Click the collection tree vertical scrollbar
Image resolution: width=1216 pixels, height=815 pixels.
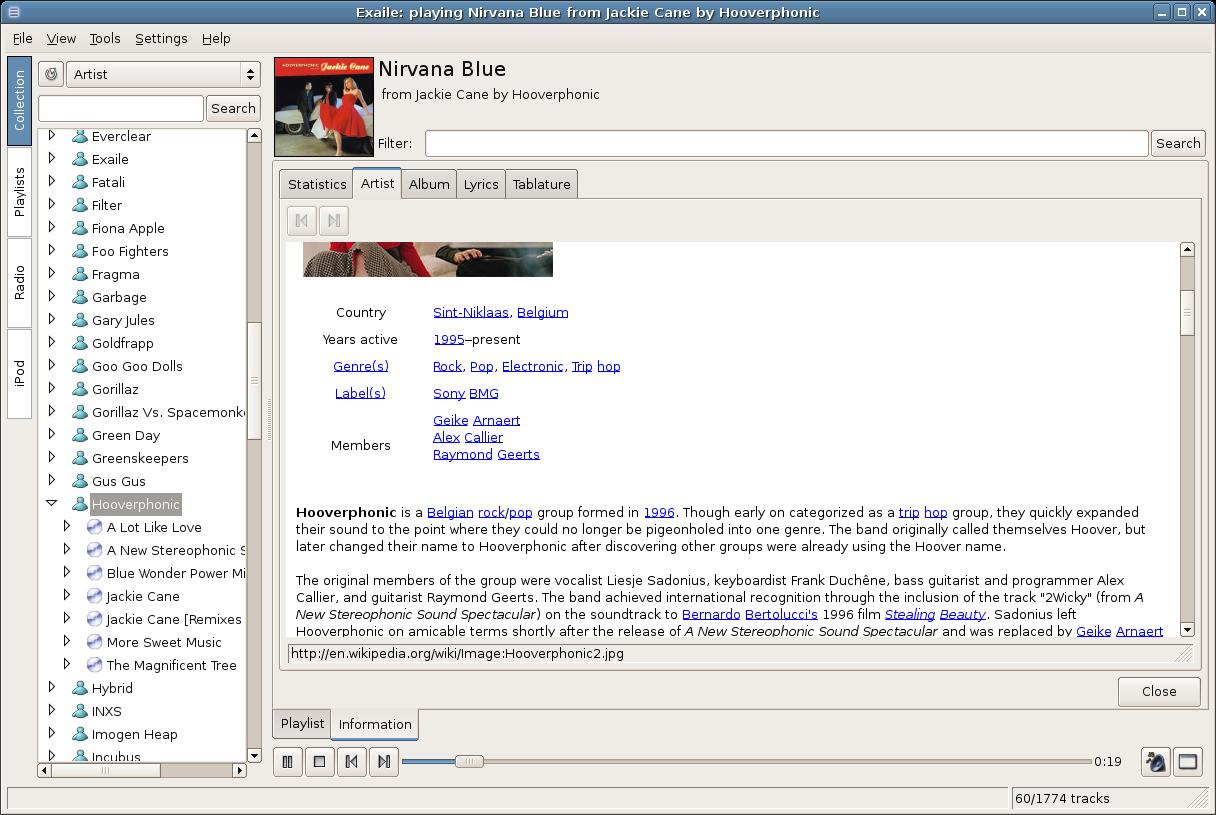(254, 380)
